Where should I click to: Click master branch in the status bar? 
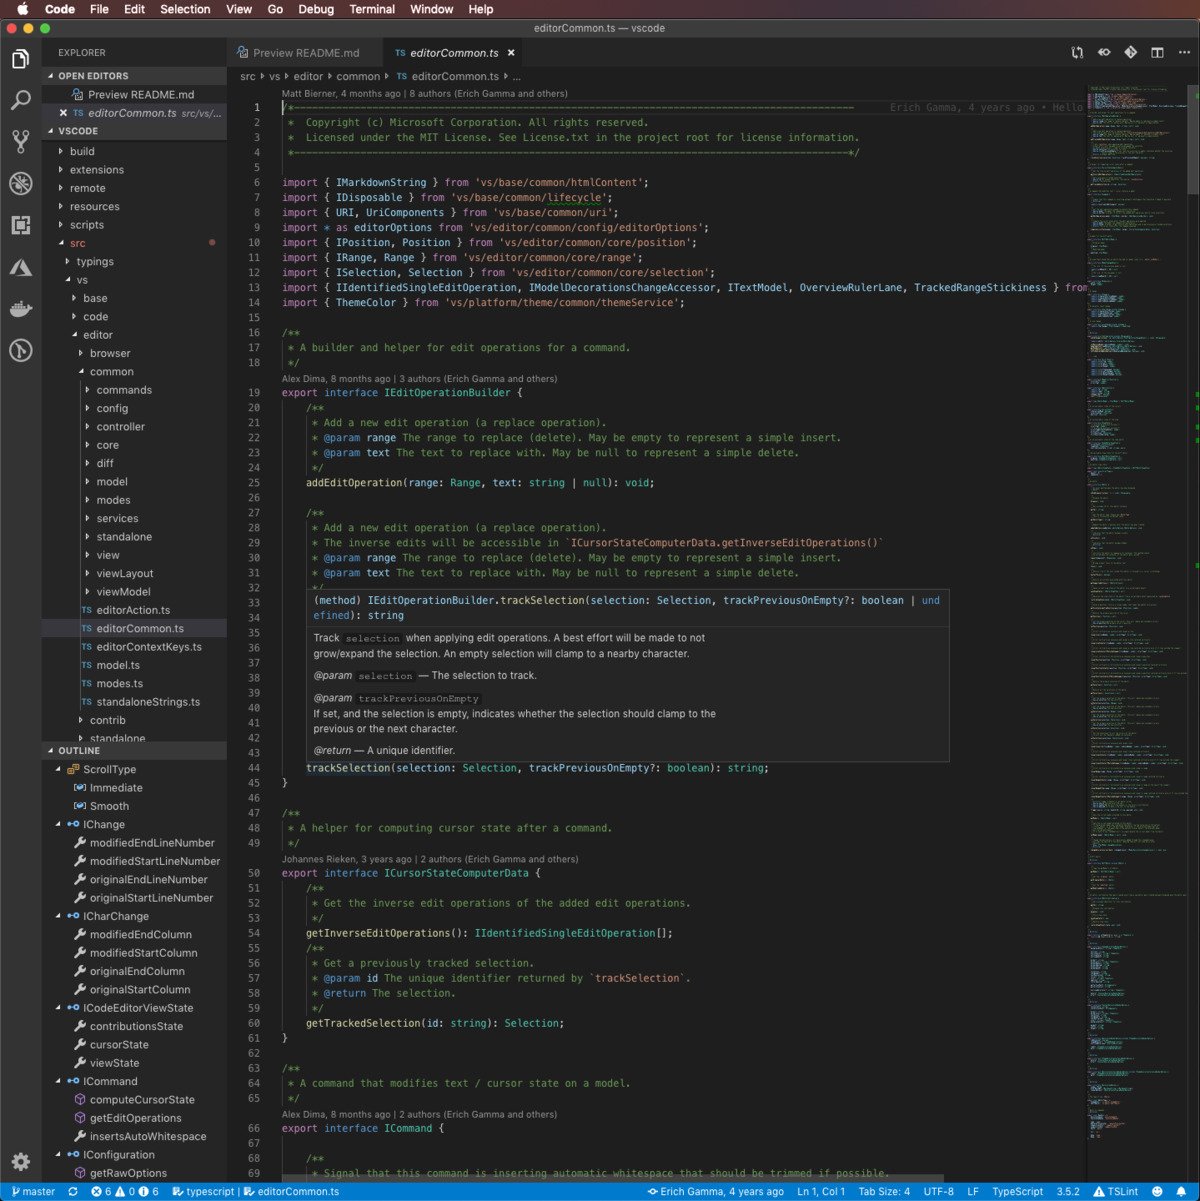click(x=35, y=1191)
